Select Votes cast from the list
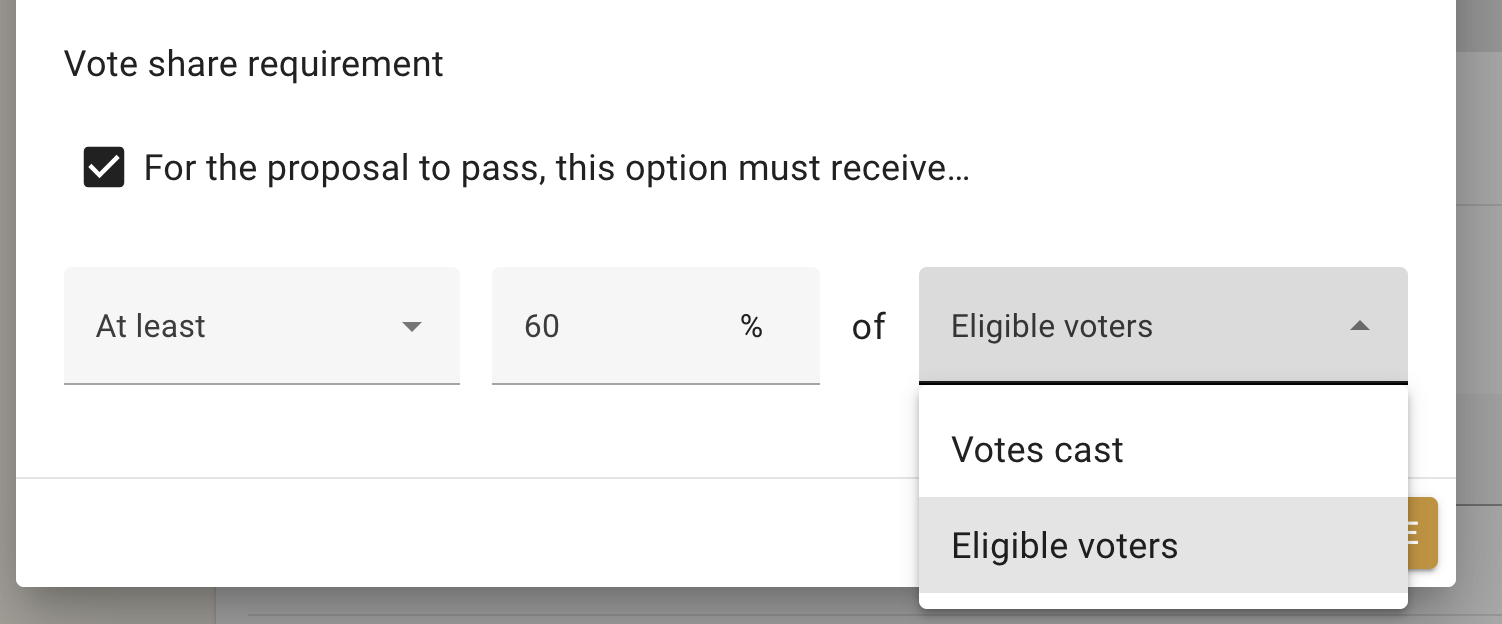 click(1037, 450)
